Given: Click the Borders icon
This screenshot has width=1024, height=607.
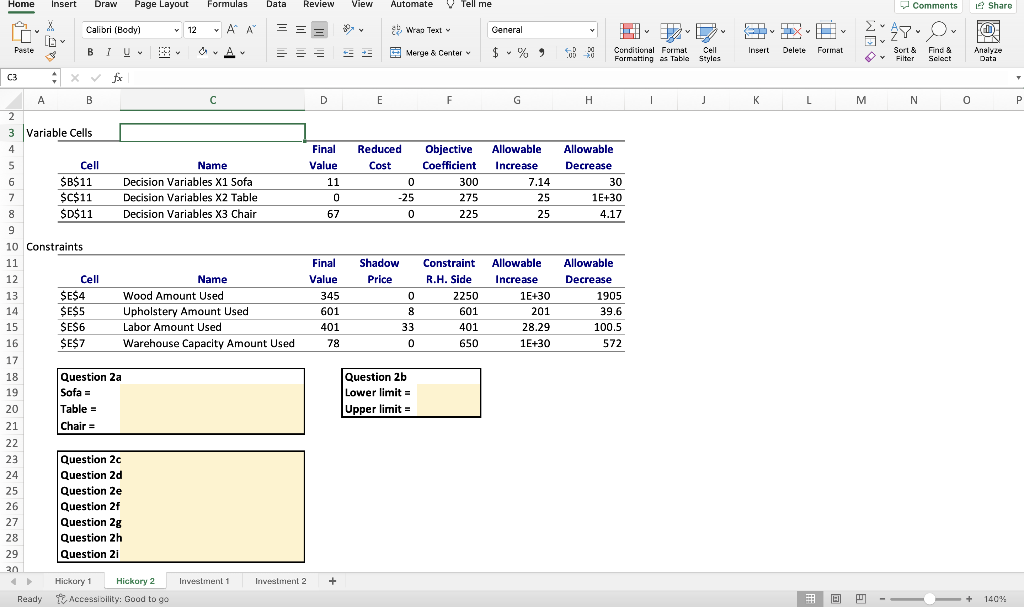Looking at the screenshot, I should coord(165,52).
